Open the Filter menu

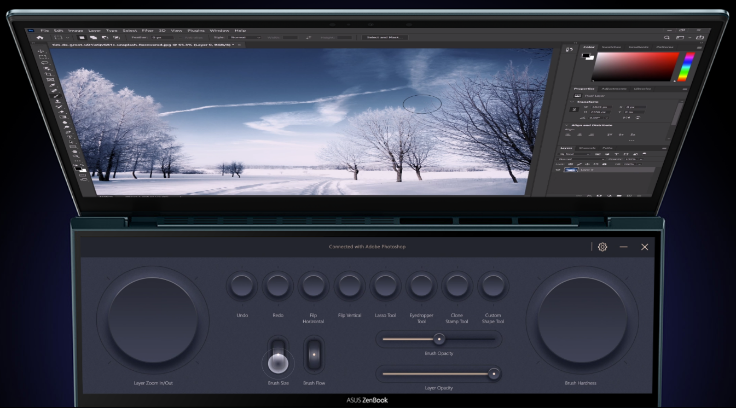(147, 31)
